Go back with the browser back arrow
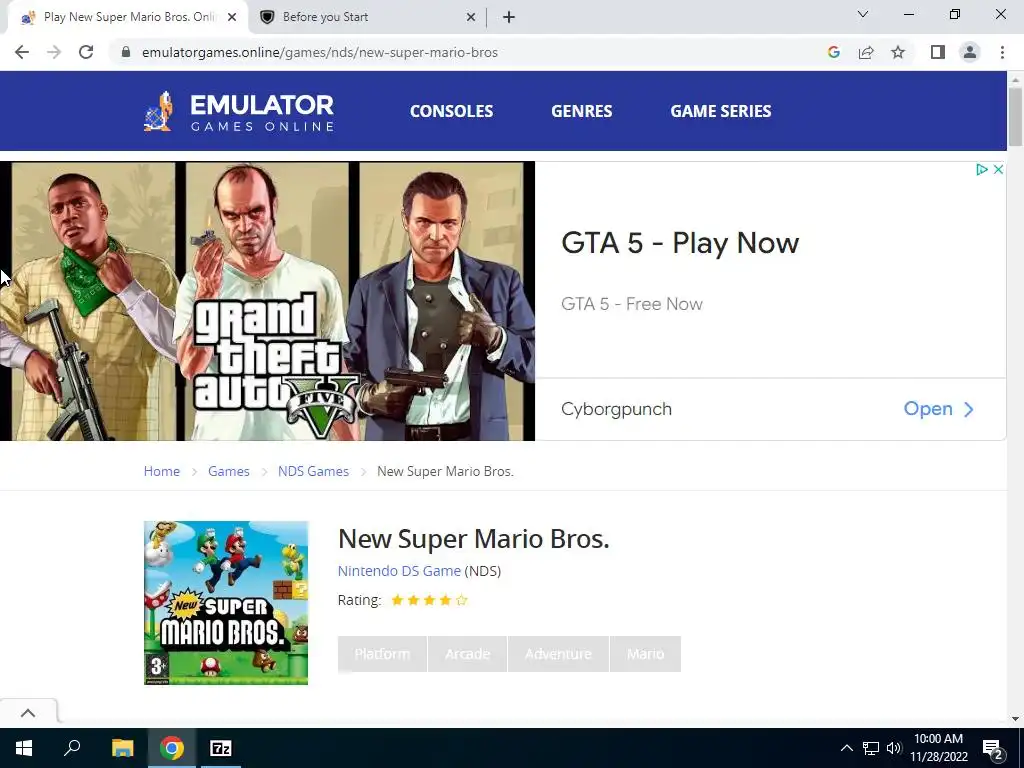1024x768 pixels. (x=22, y=52)
